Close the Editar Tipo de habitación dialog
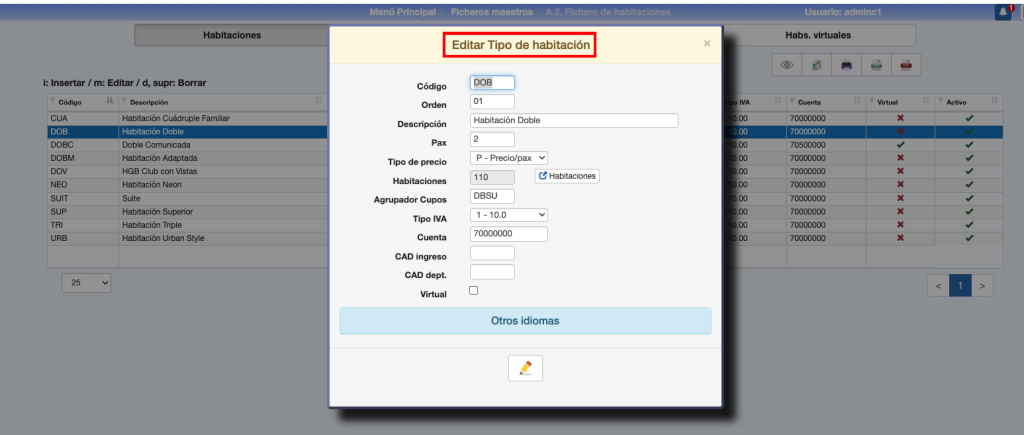This screenshot has height=435, width=1024. [707, 44]
